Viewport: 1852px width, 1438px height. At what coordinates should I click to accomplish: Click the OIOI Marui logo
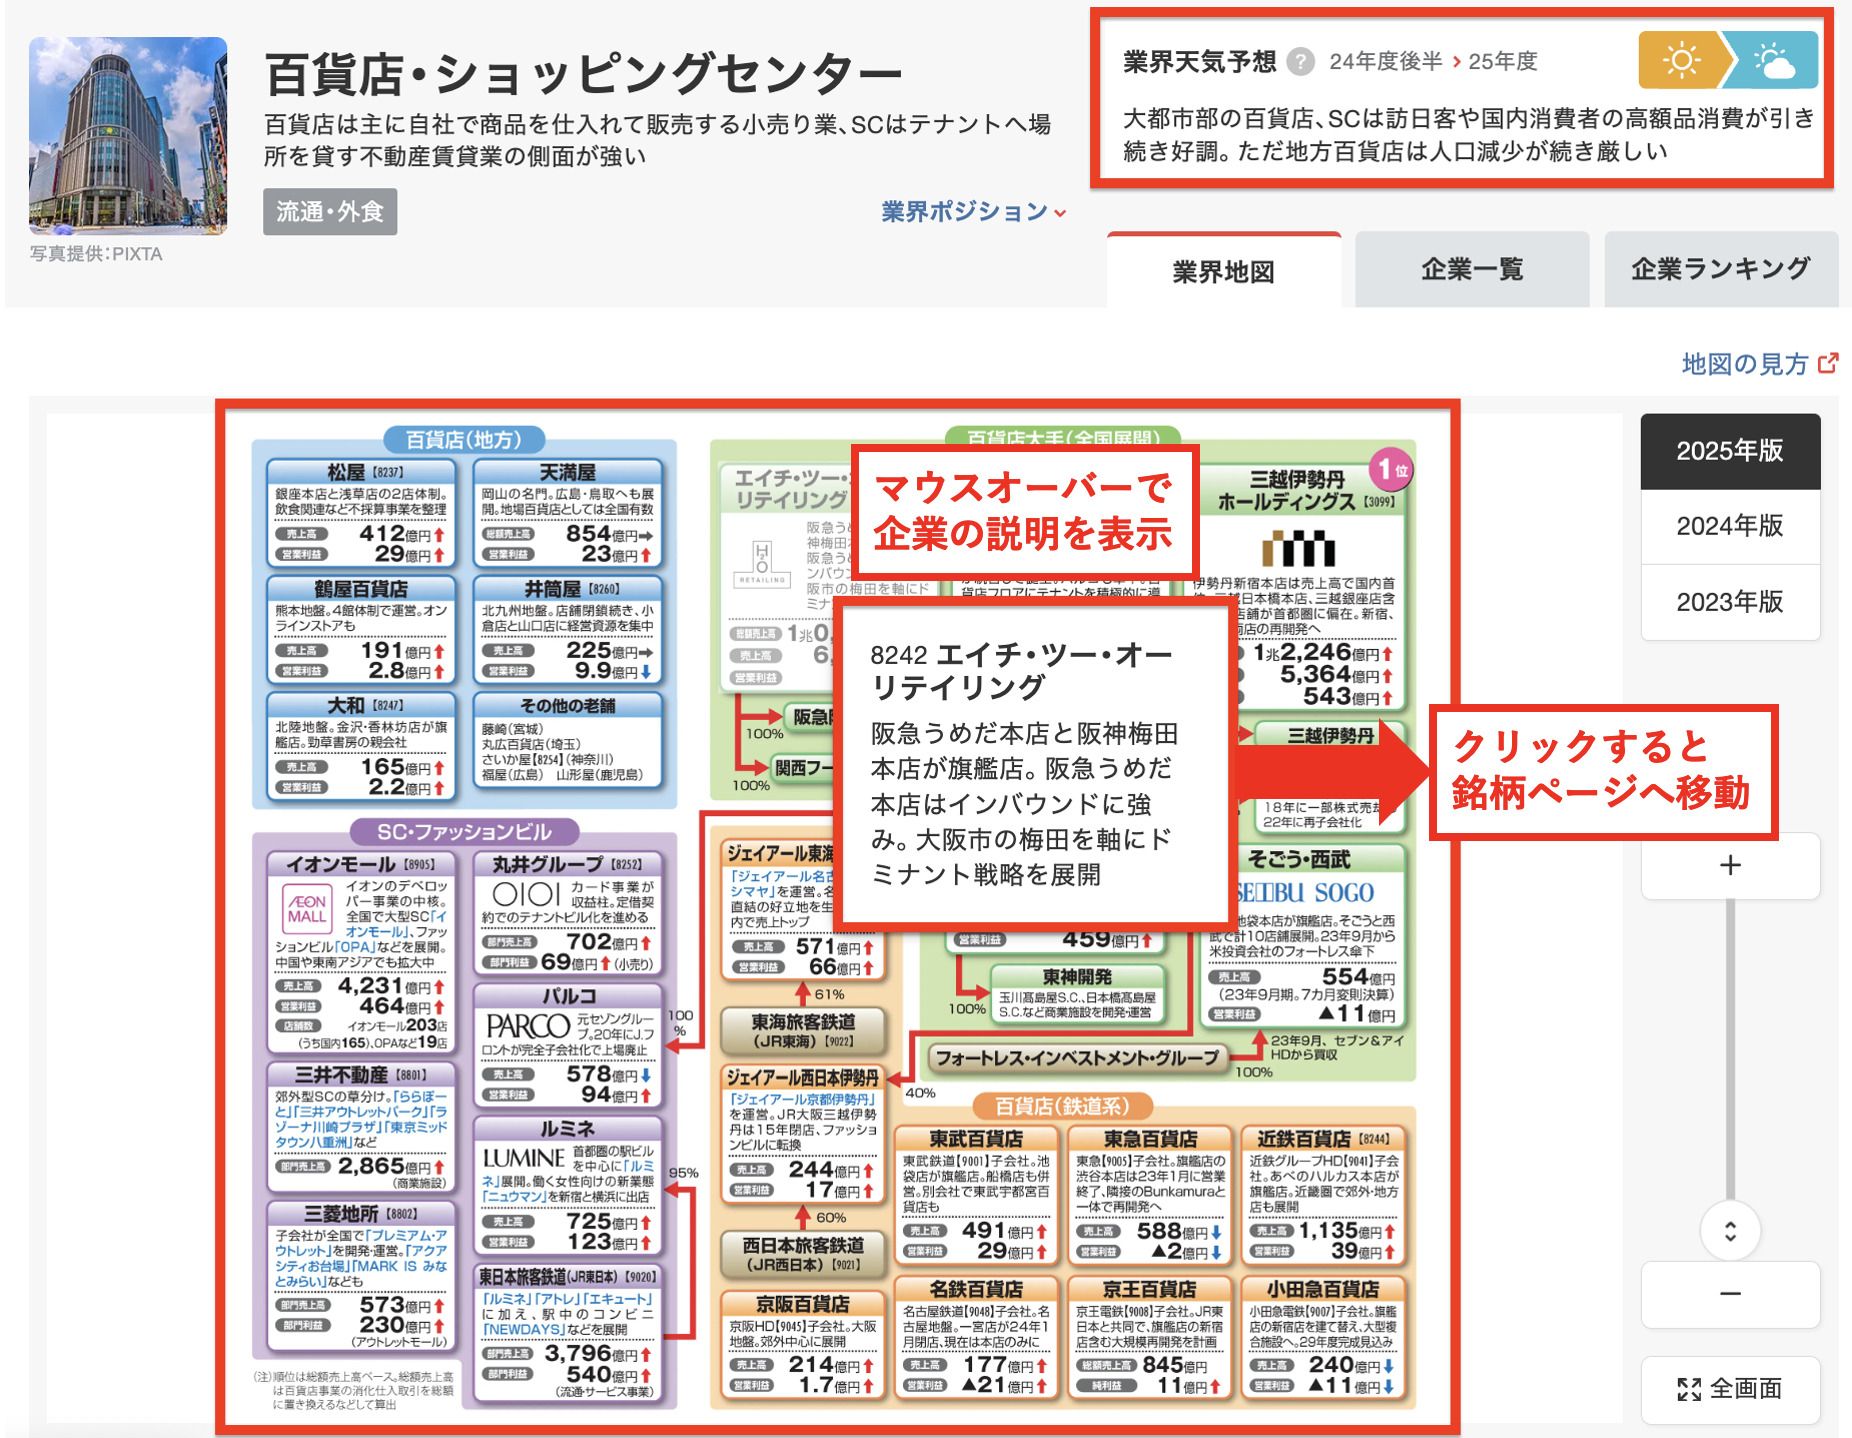click(526, 893)
